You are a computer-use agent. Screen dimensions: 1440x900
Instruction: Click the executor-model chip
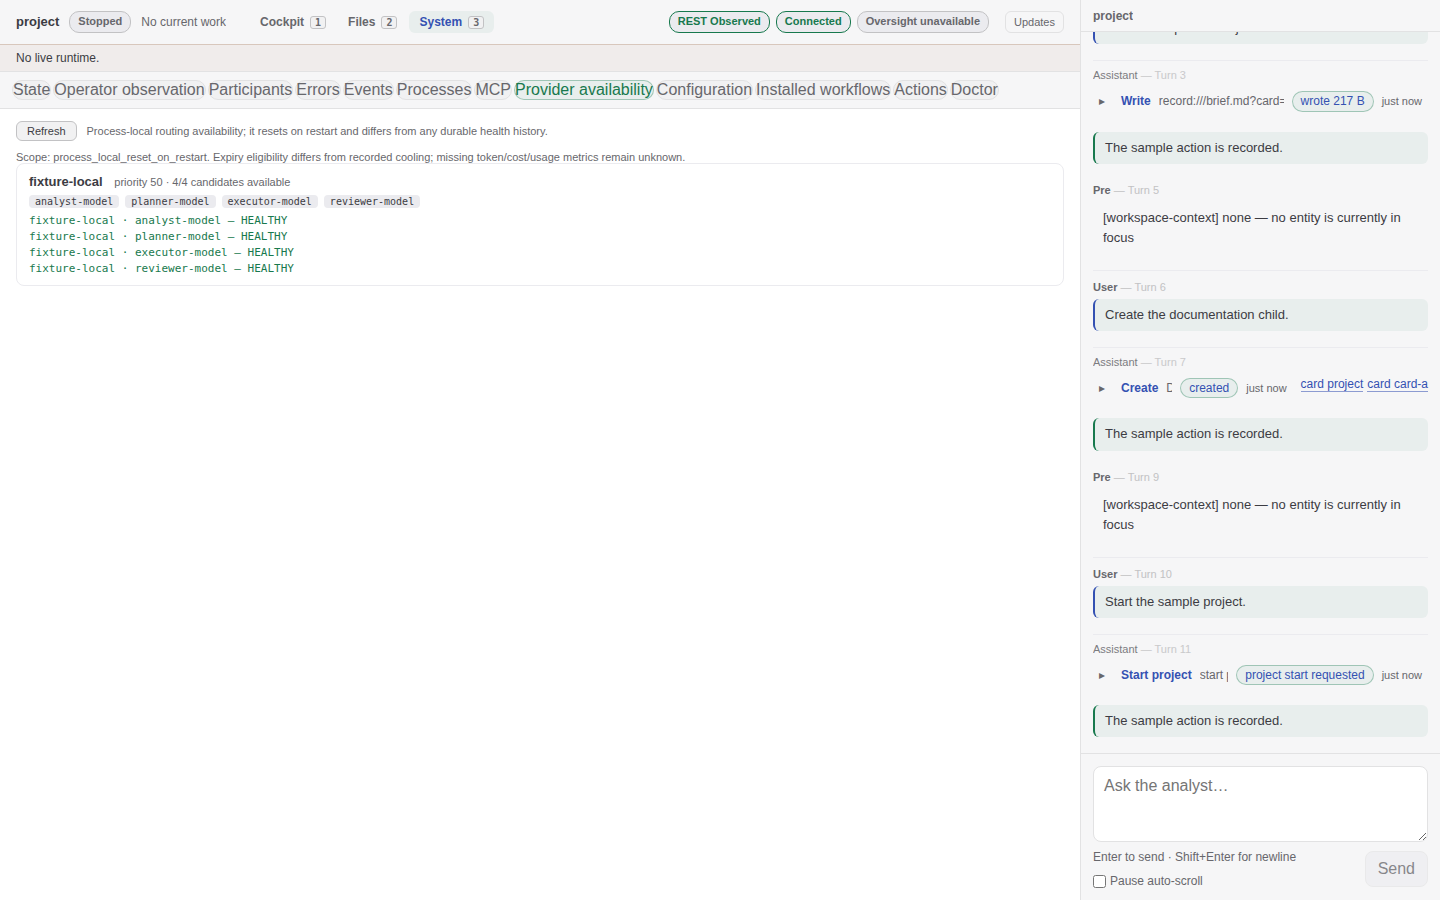[269, 202]
